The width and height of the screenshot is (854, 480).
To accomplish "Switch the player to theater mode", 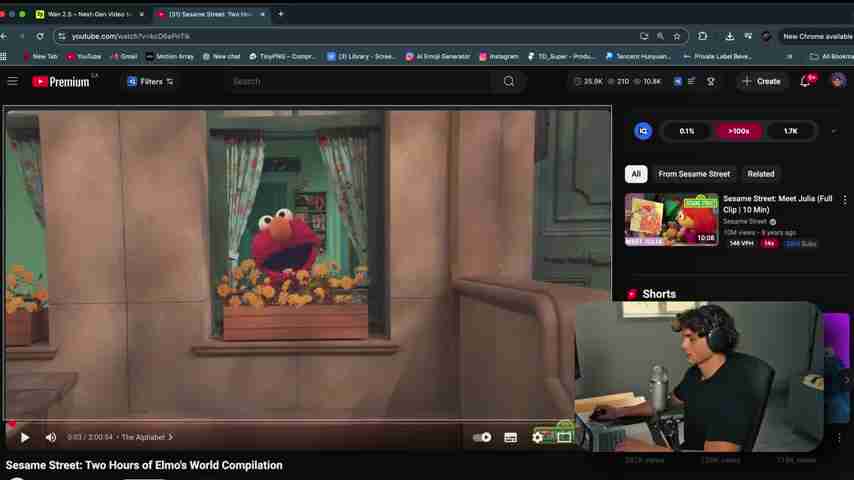I will [x=564, y=437].
